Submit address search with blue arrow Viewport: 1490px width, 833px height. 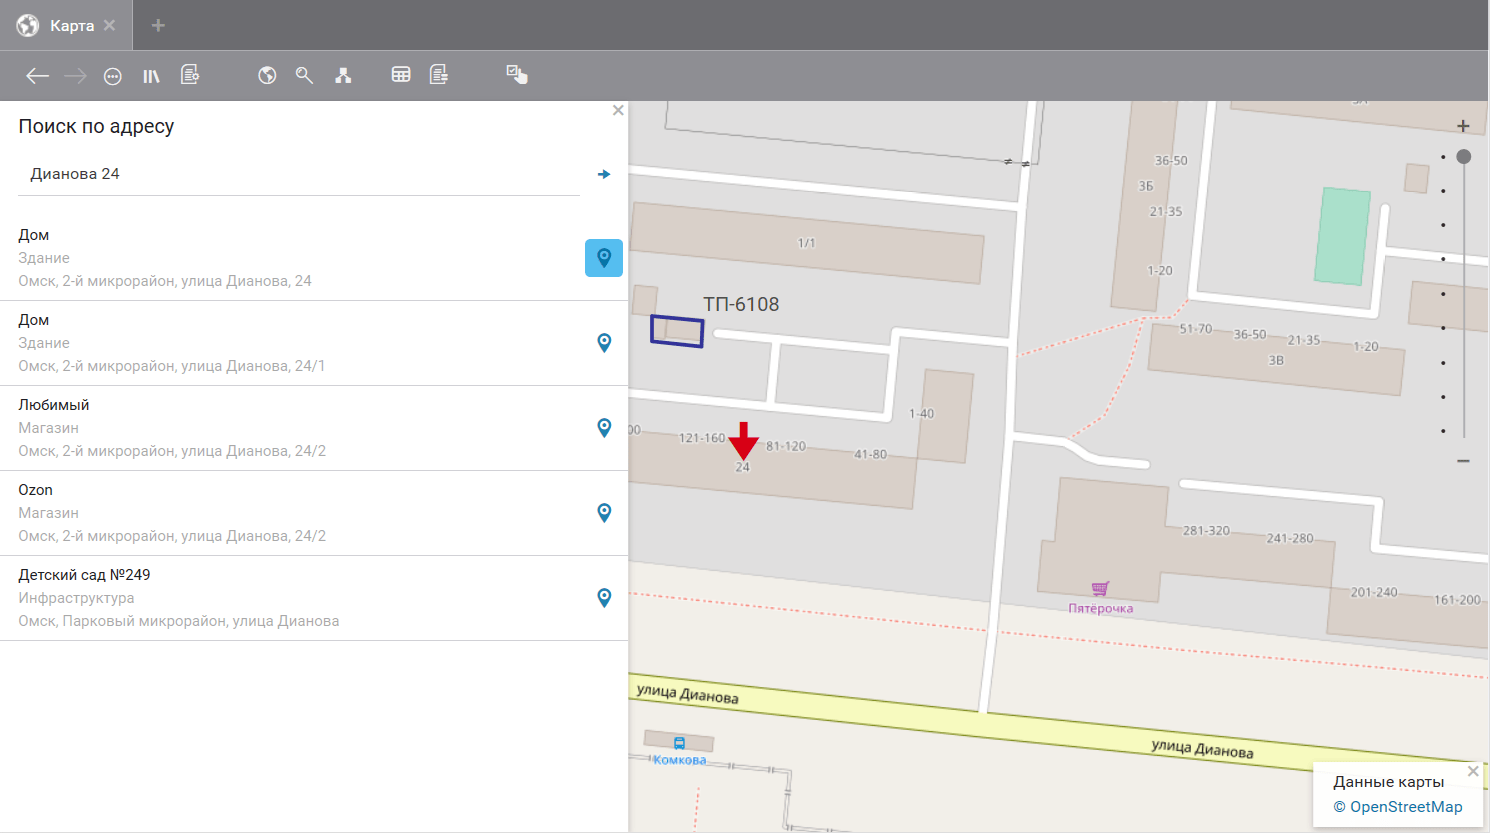[x=604, y=174]
